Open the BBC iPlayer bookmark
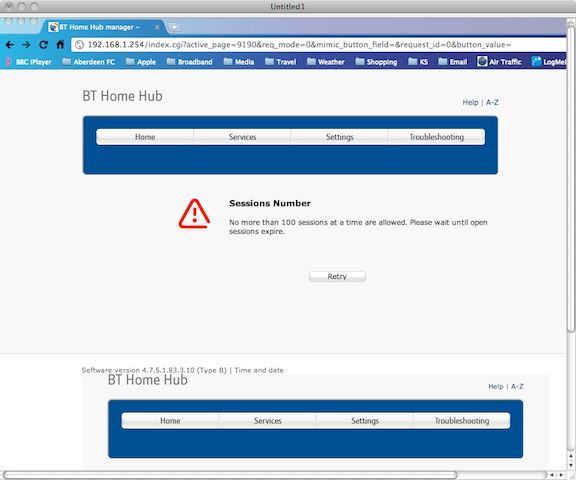Screen dimensions: 576x480 pyautogui.click(x=28, y=62)
